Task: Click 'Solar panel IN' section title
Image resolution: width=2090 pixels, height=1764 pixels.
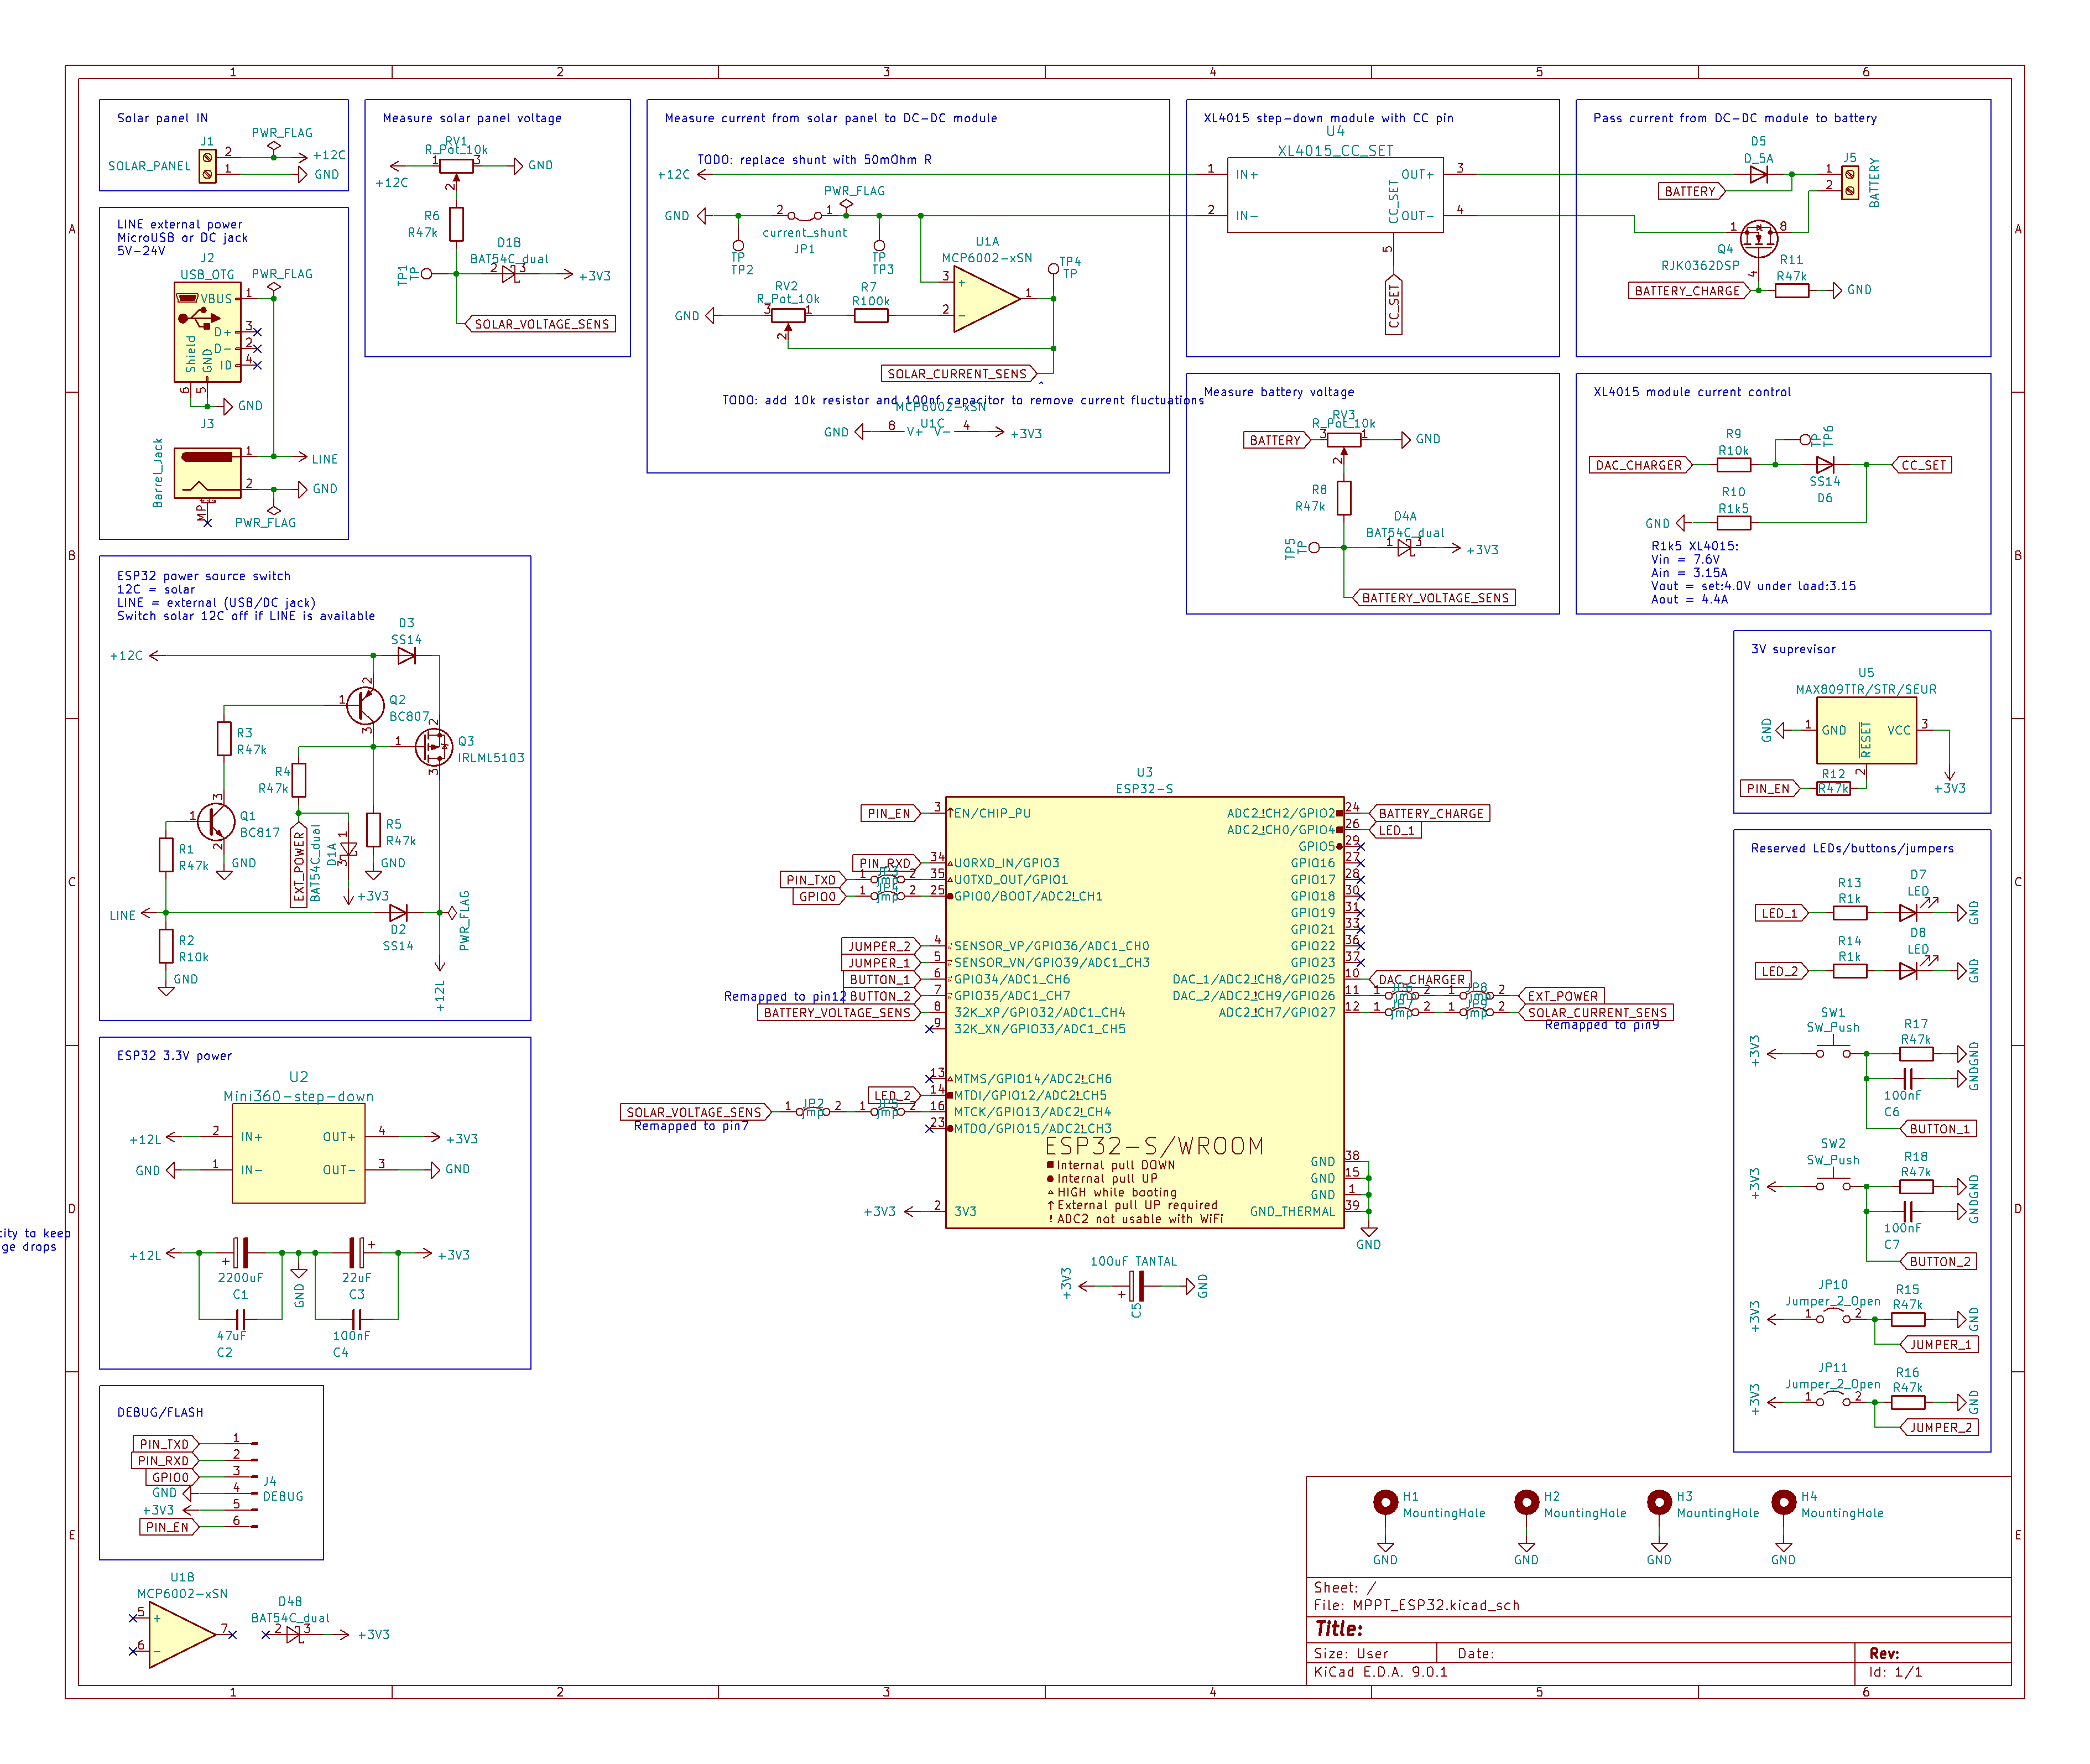Action: (x=162, y=118)
